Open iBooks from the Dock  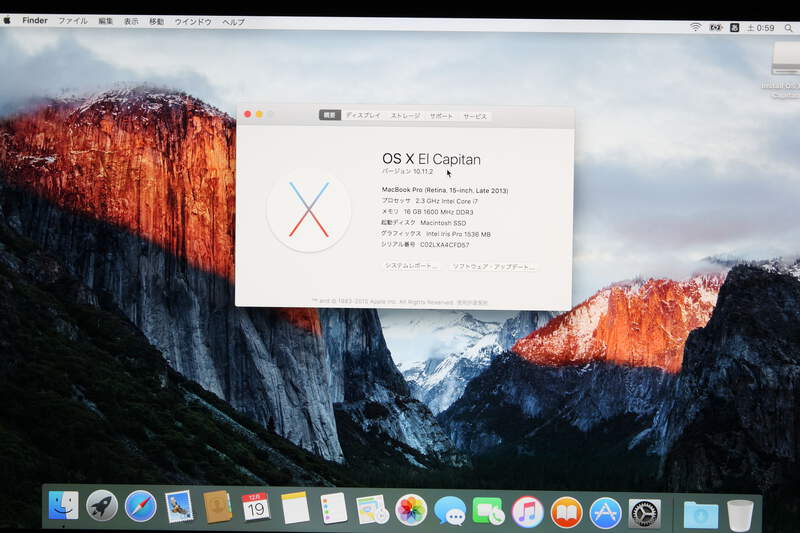pos(566,512)
